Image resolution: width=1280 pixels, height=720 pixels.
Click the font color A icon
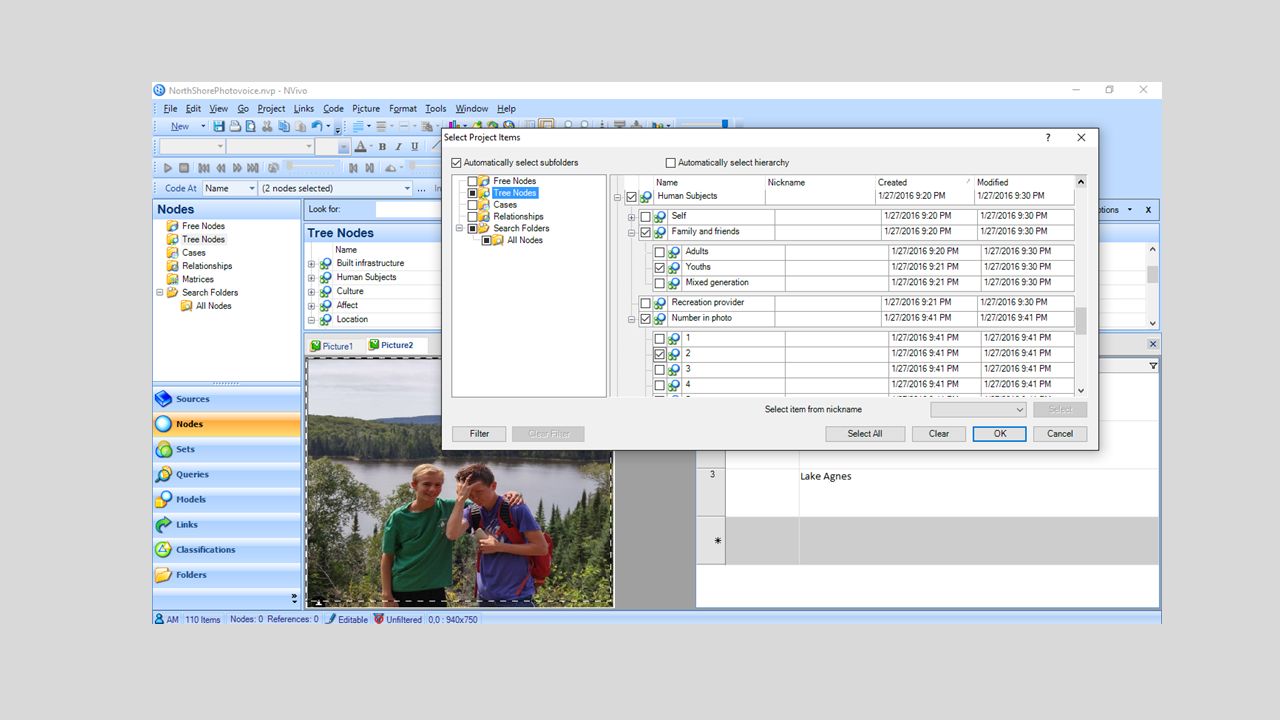tap(360, 147)
